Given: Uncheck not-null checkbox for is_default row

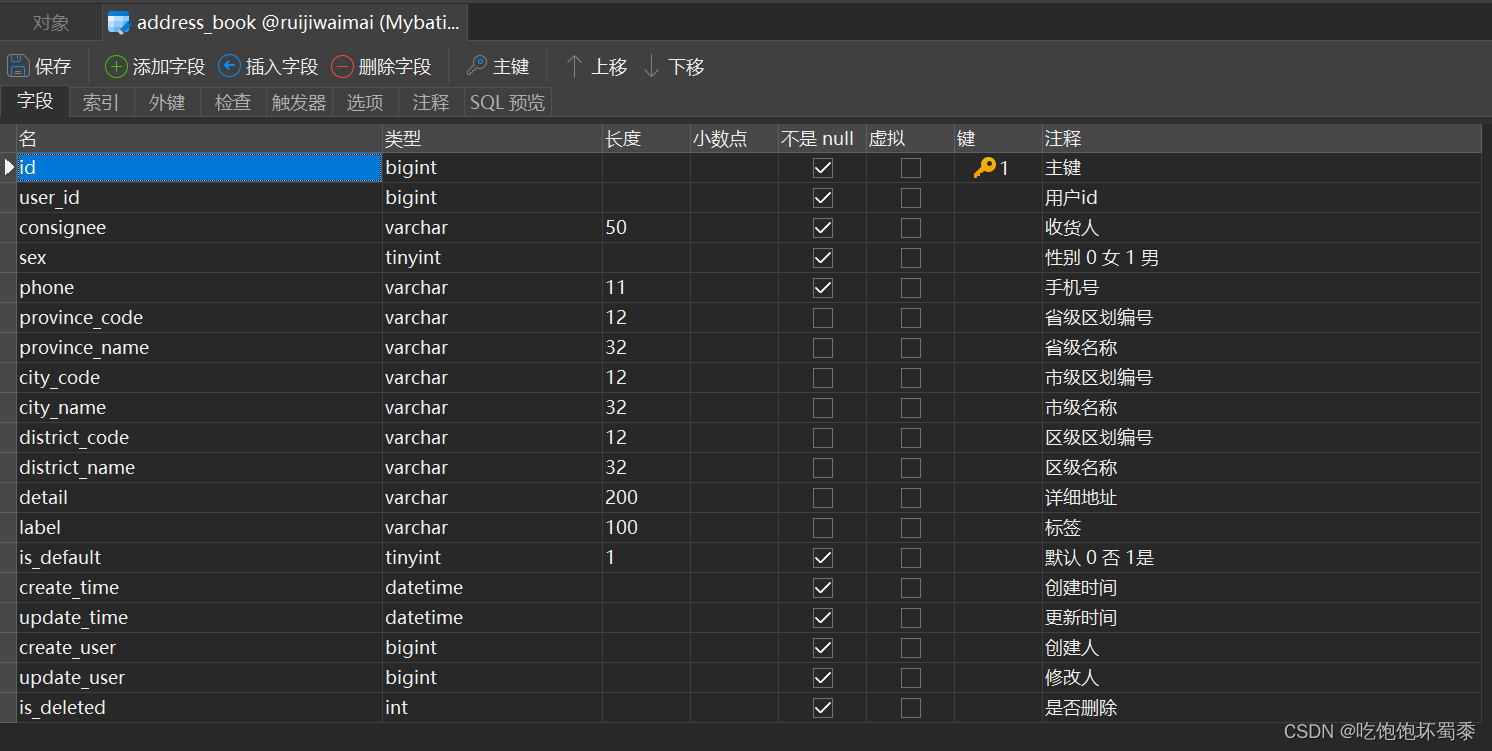Looking at the screenshot, I should [823, 558].
